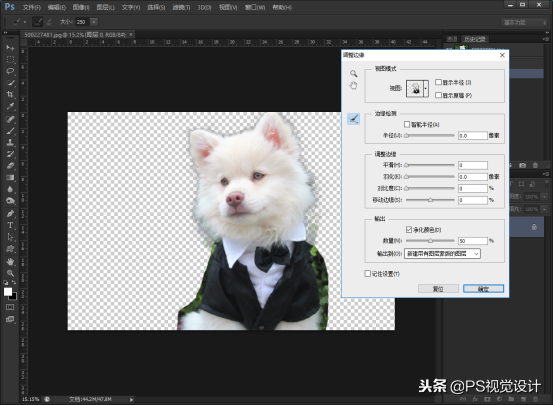Click the 确定 button in dialog
This screenshot has width=553, height=405.
point(483,289)
